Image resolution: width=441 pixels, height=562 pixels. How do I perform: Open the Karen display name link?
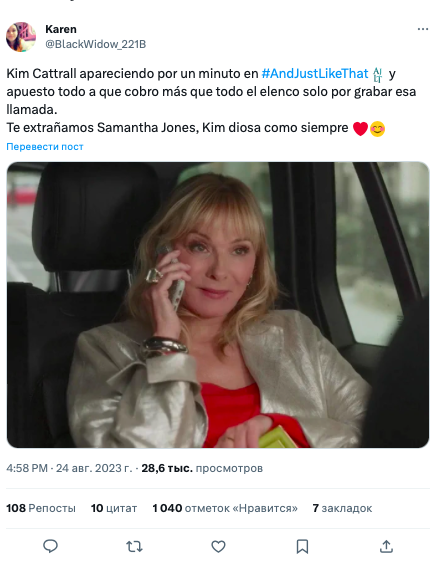click(x=61, y=29)
